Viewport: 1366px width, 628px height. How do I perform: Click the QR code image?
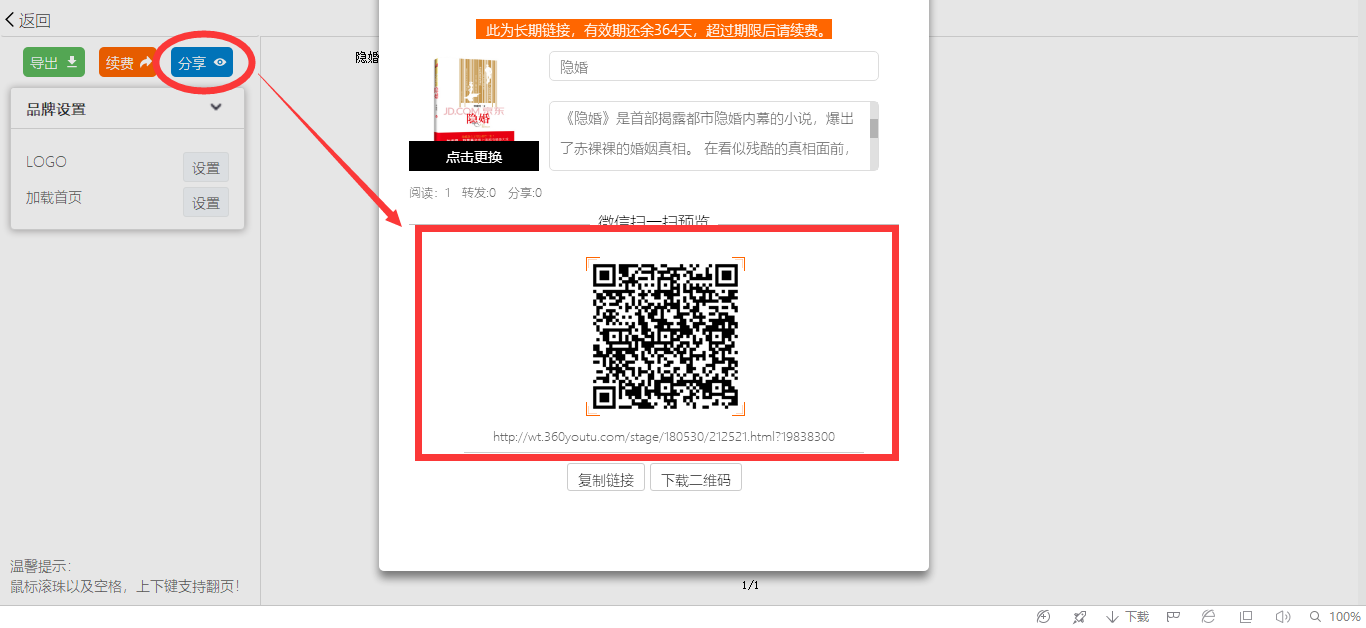point(665,336)
